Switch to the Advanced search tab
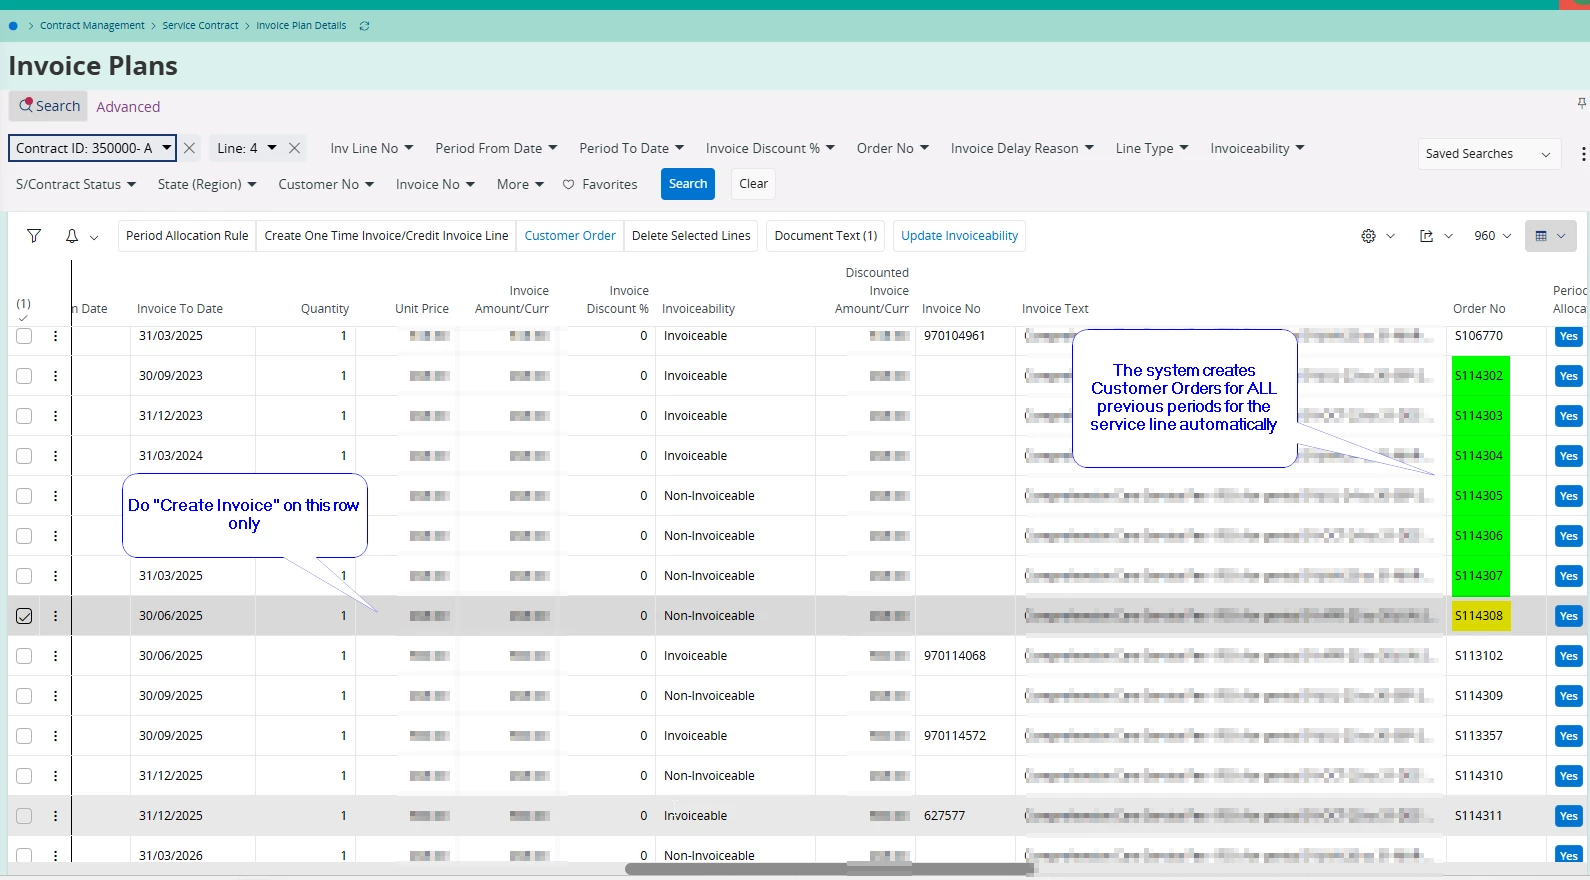 (128, 107)
